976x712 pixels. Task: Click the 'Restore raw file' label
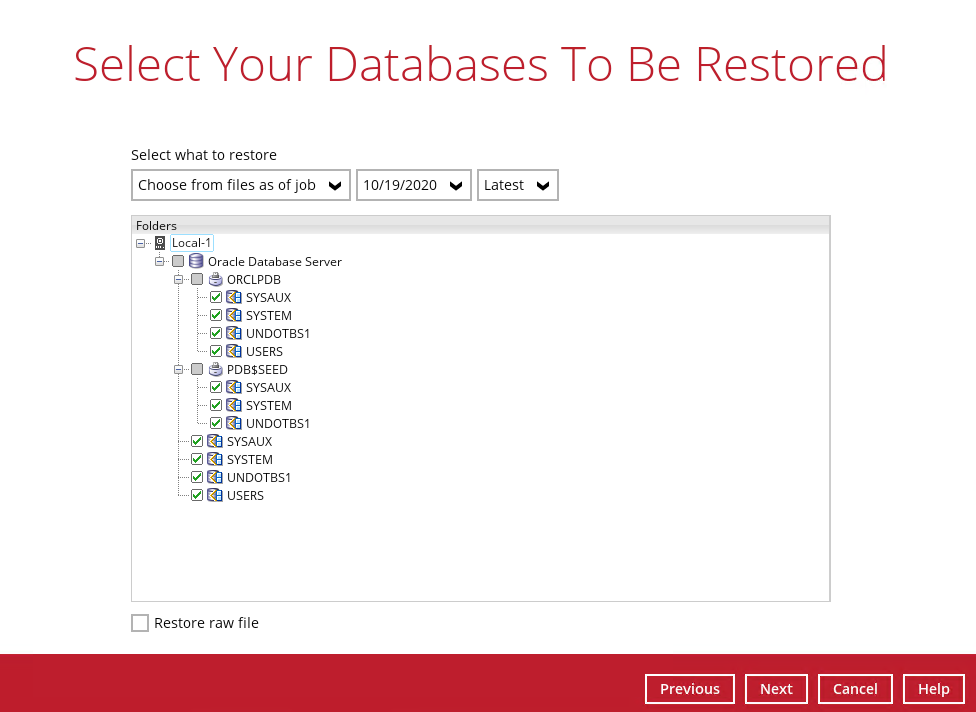[206, 623]
